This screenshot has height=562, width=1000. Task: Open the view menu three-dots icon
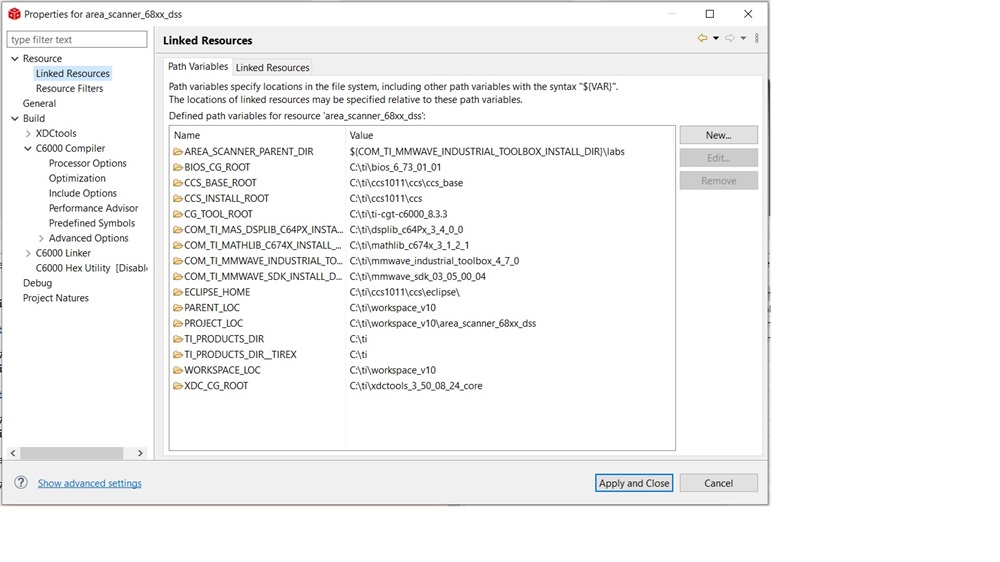756,38
